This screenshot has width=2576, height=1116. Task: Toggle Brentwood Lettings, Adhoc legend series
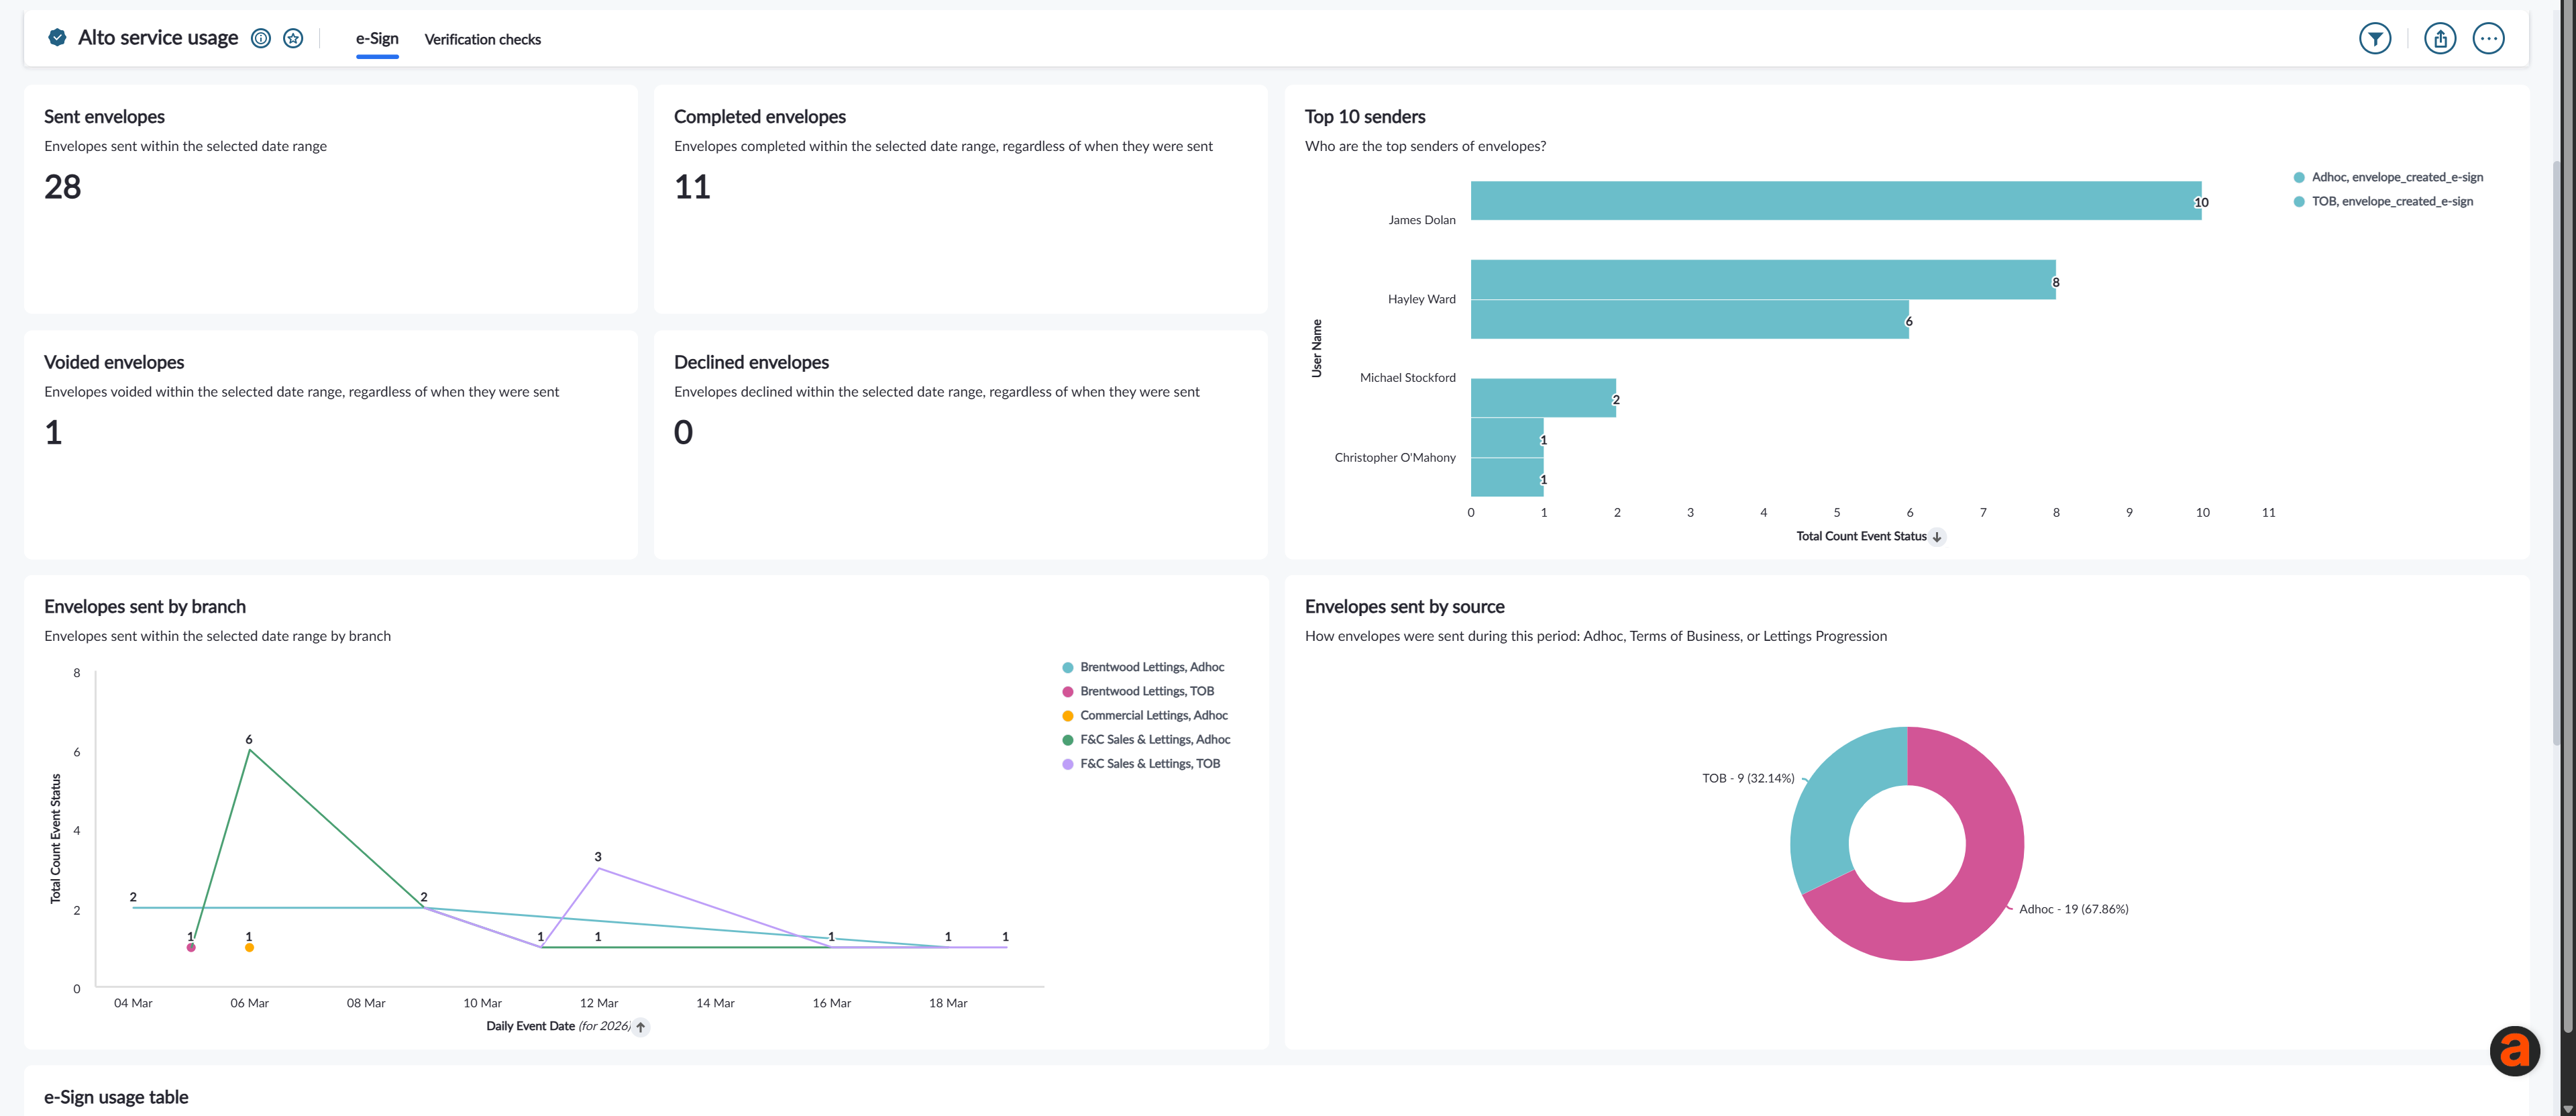point(1143,667)
